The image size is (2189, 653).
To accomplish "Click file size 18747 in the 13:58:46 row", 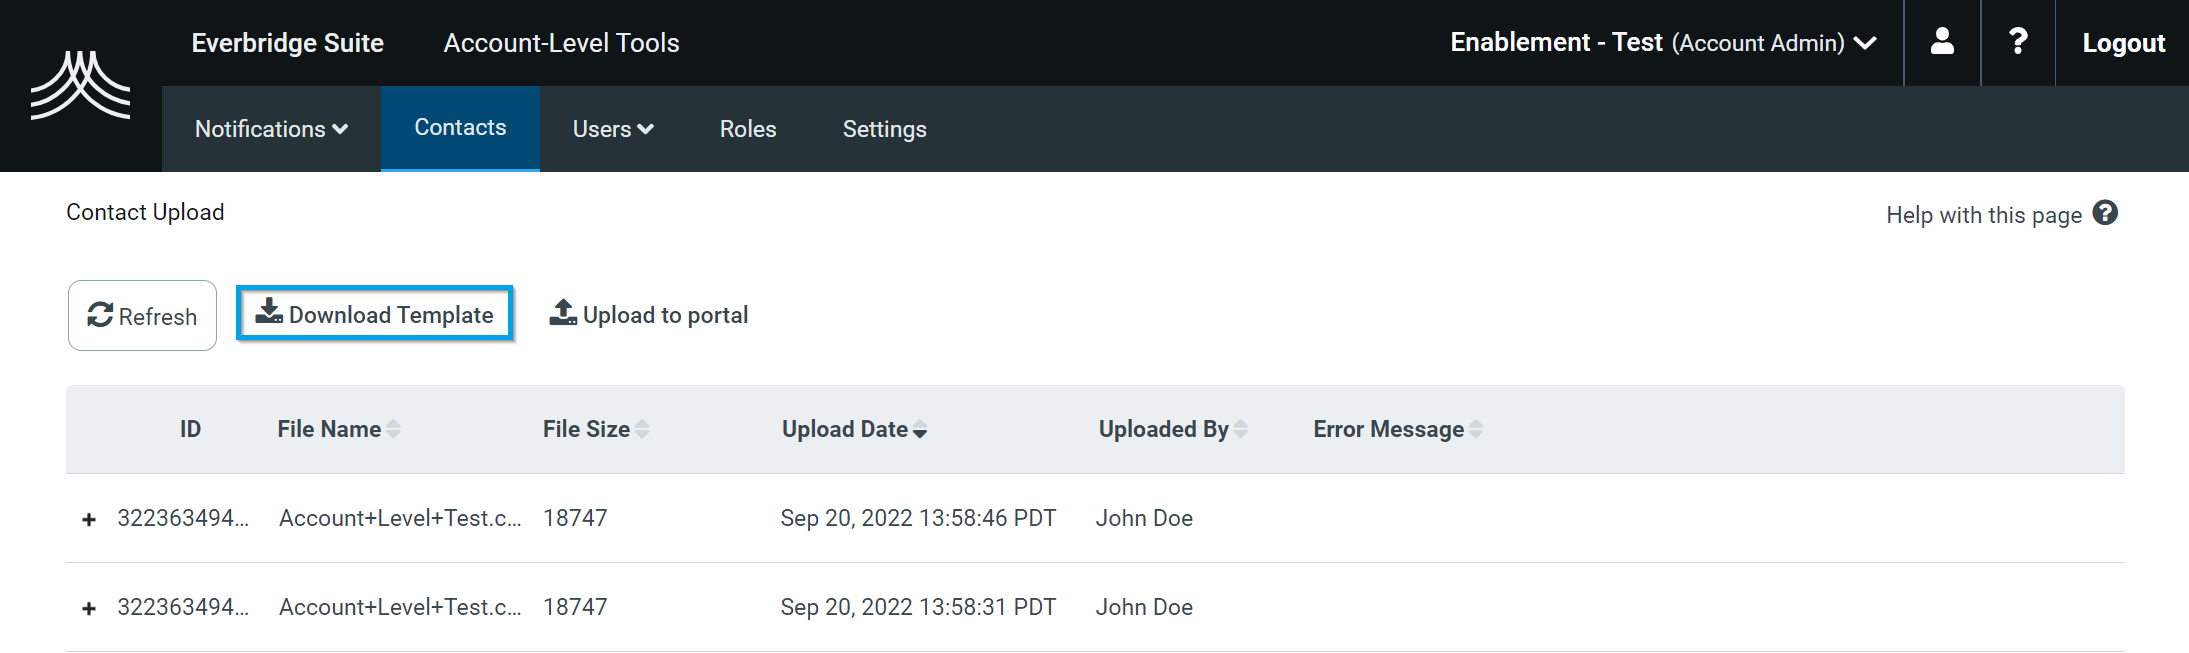I will coord(575,518).
